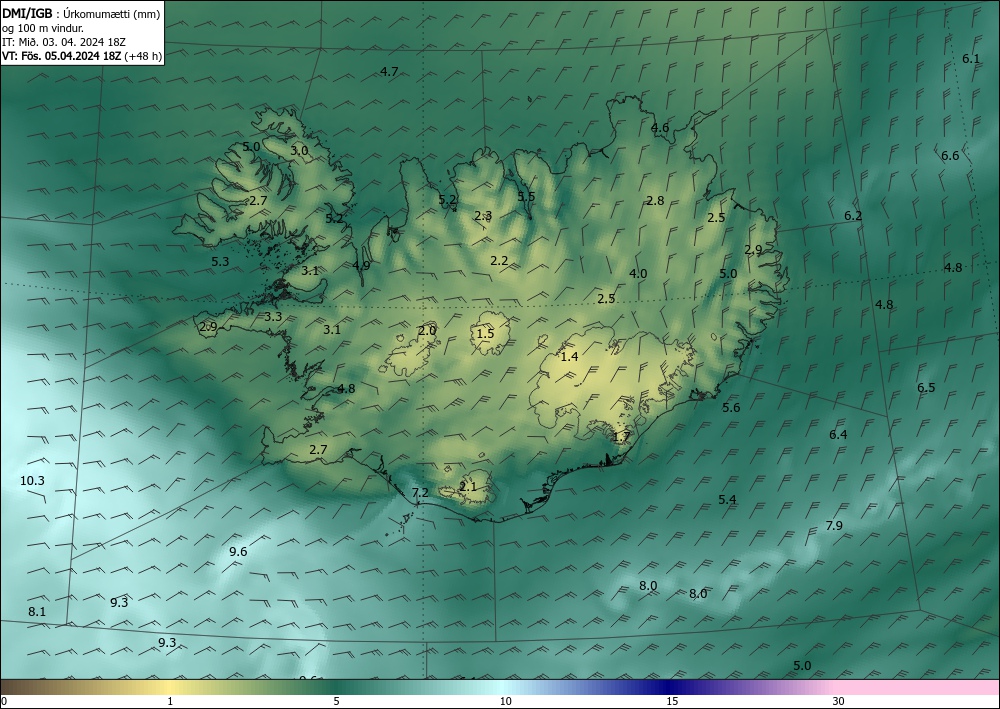Click the 4.0 value in the east
Screen dimensions: 1000x709
(x=638, y=274)
